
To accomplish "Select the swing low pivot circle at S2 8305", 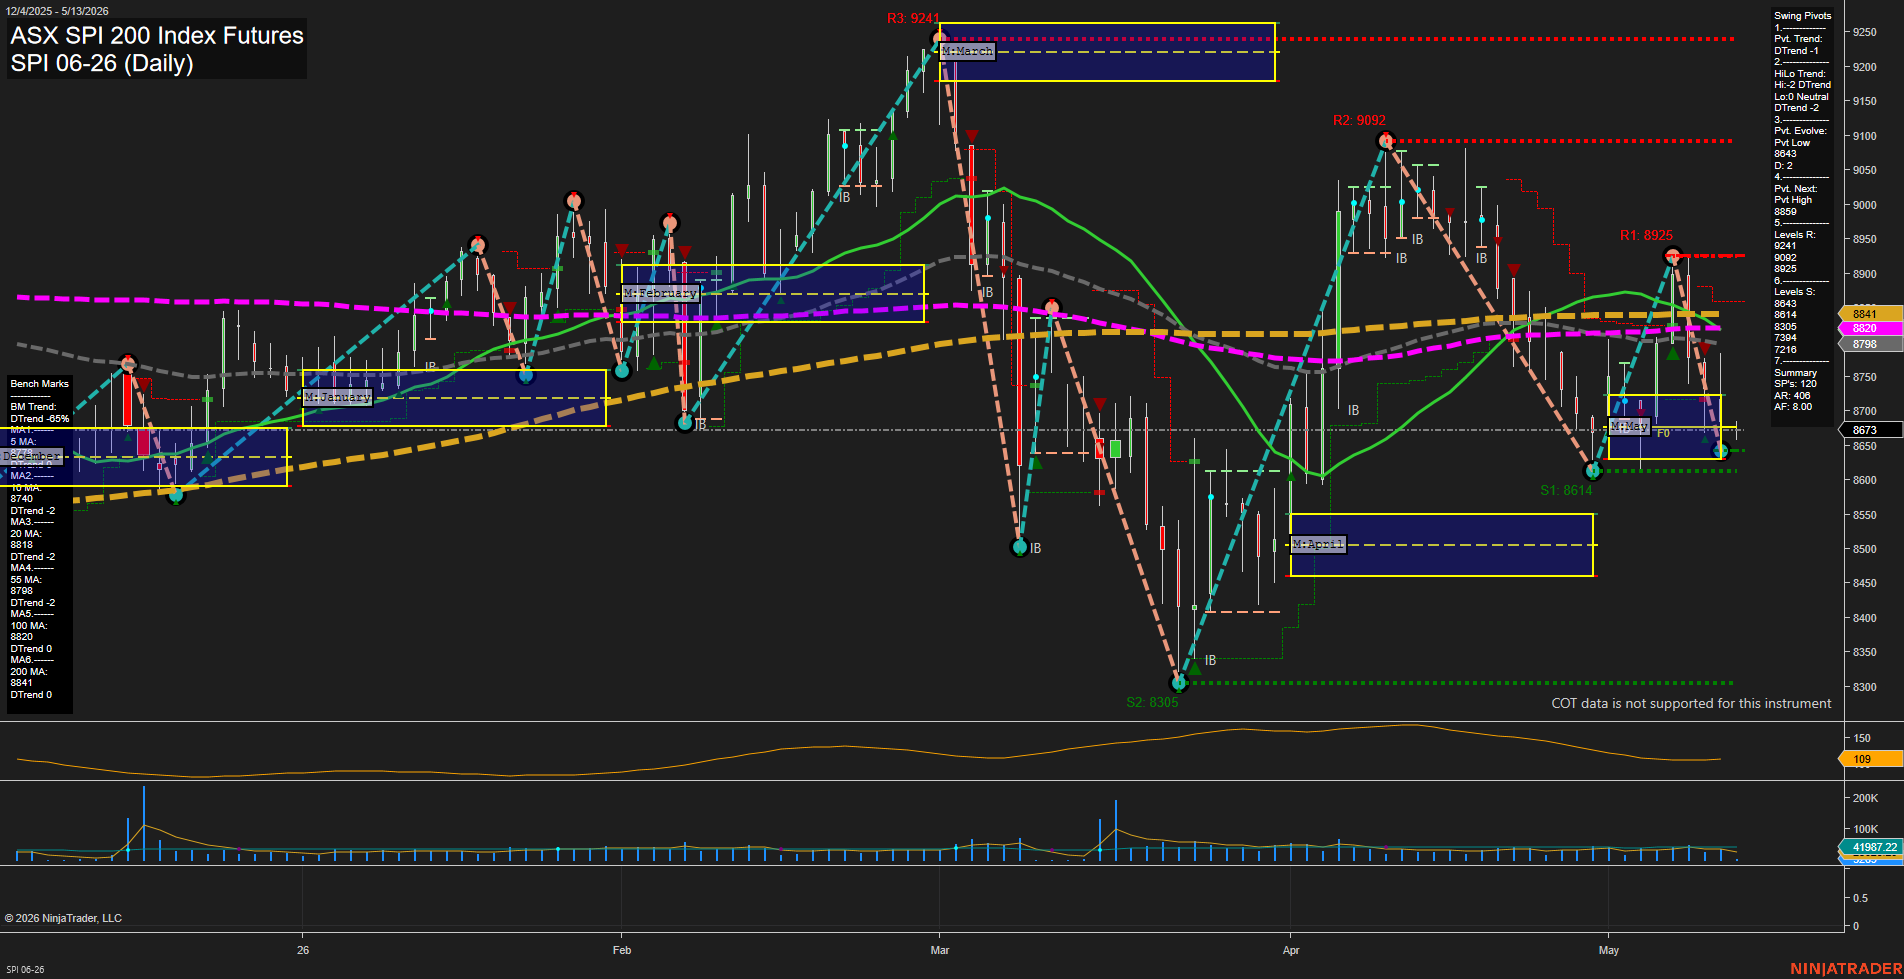I will click(x=1178, y=683).
